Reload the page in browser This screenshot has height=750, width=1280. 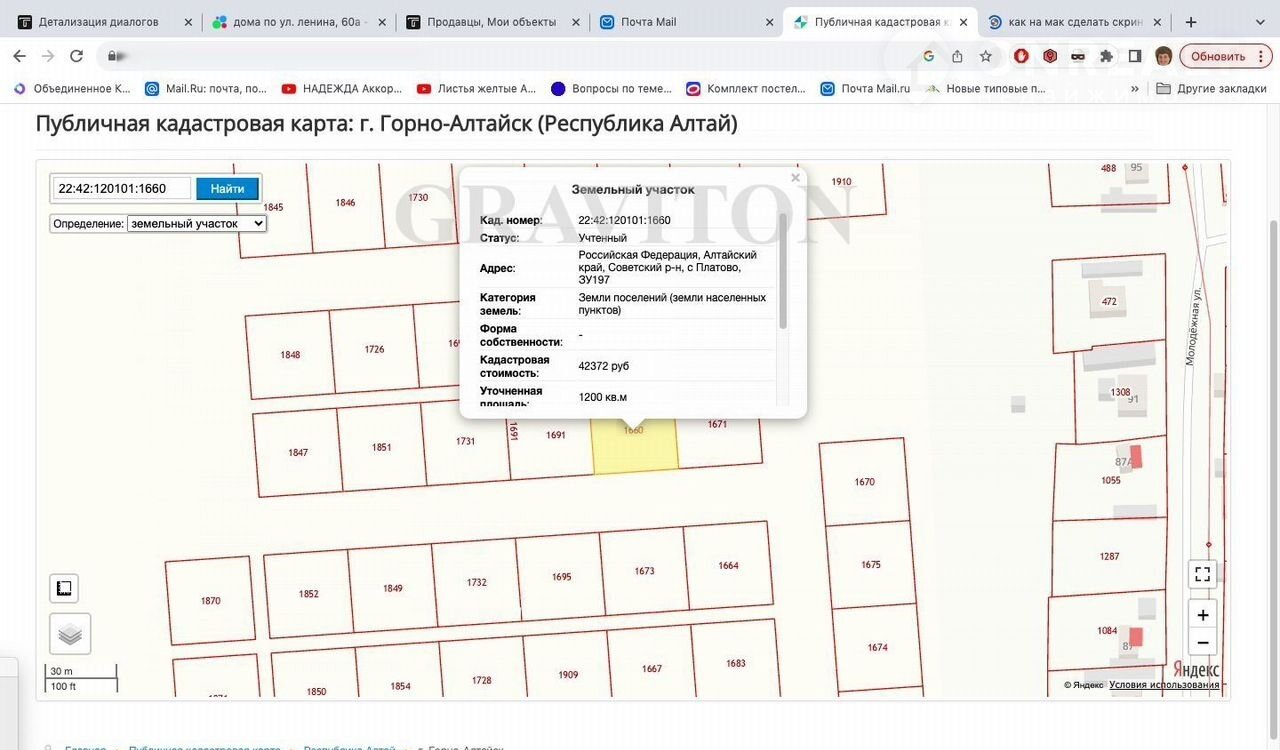click(x=76, y=56)
